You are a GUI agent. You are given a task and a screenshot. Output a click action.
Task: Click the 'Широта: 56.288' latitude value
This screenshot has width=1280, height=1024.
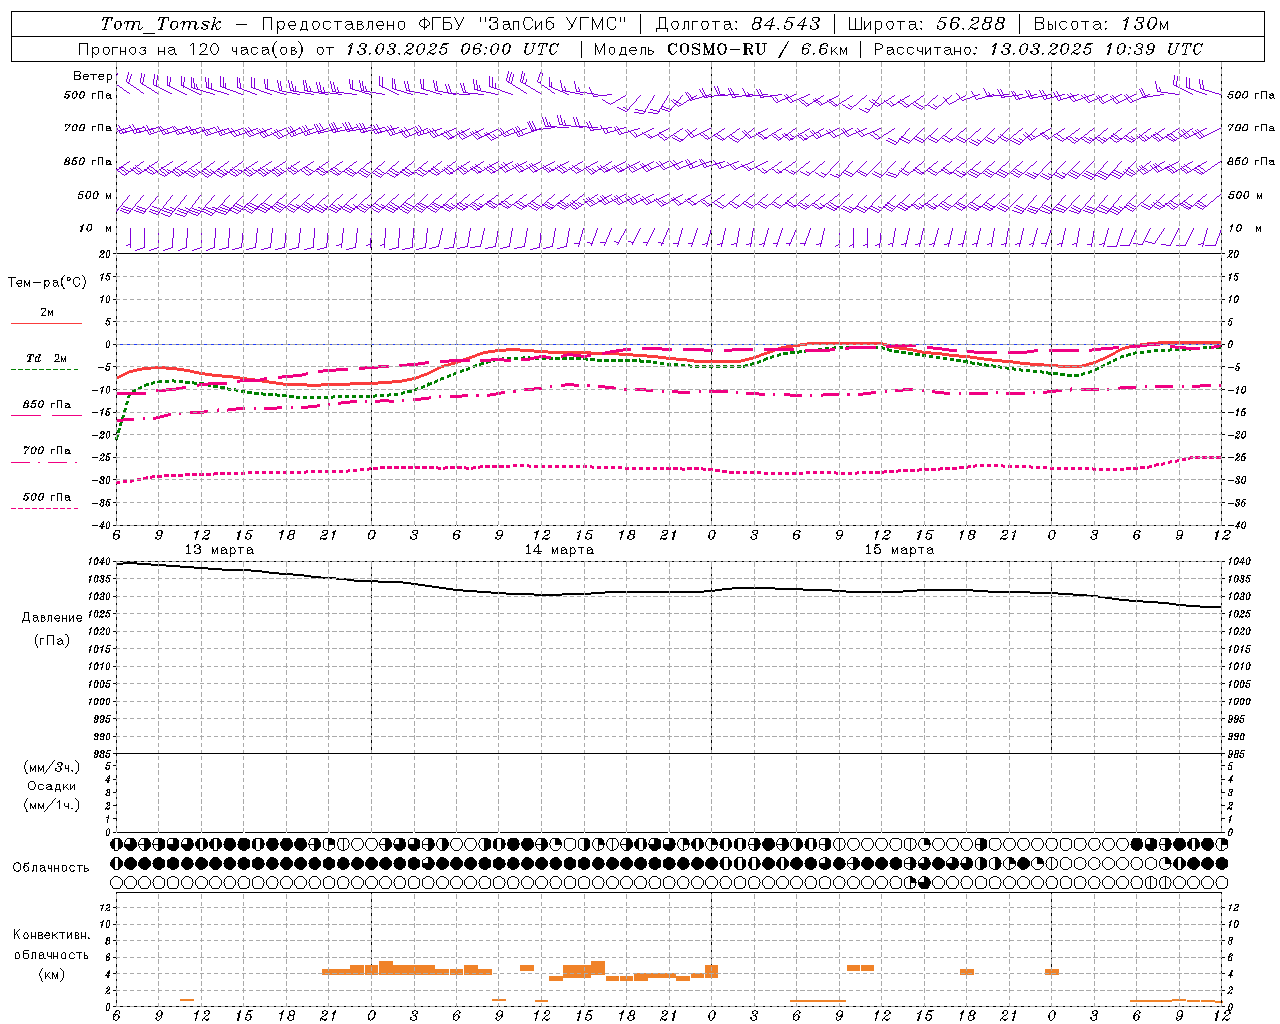[926, 24]
